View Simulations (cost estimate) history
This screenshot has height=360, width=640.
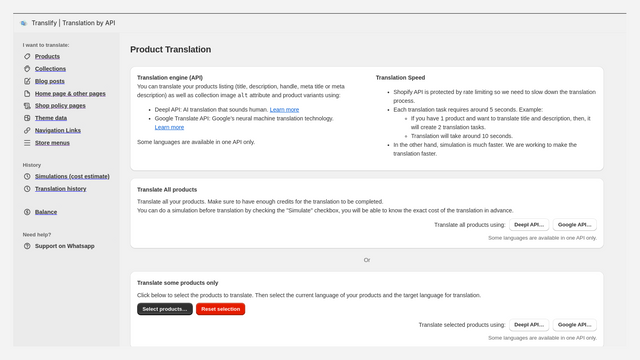coord(72,176)
